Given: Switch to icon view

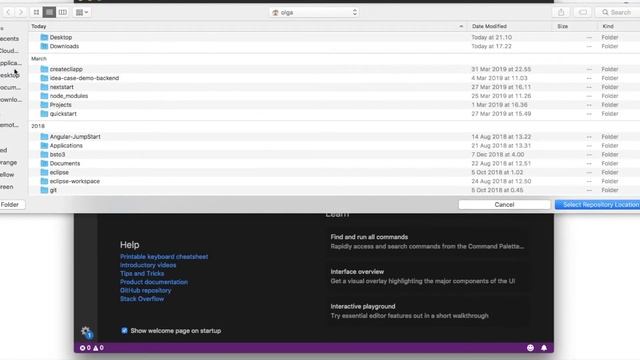Looking at the screenshot, I should tap(36, 12).
